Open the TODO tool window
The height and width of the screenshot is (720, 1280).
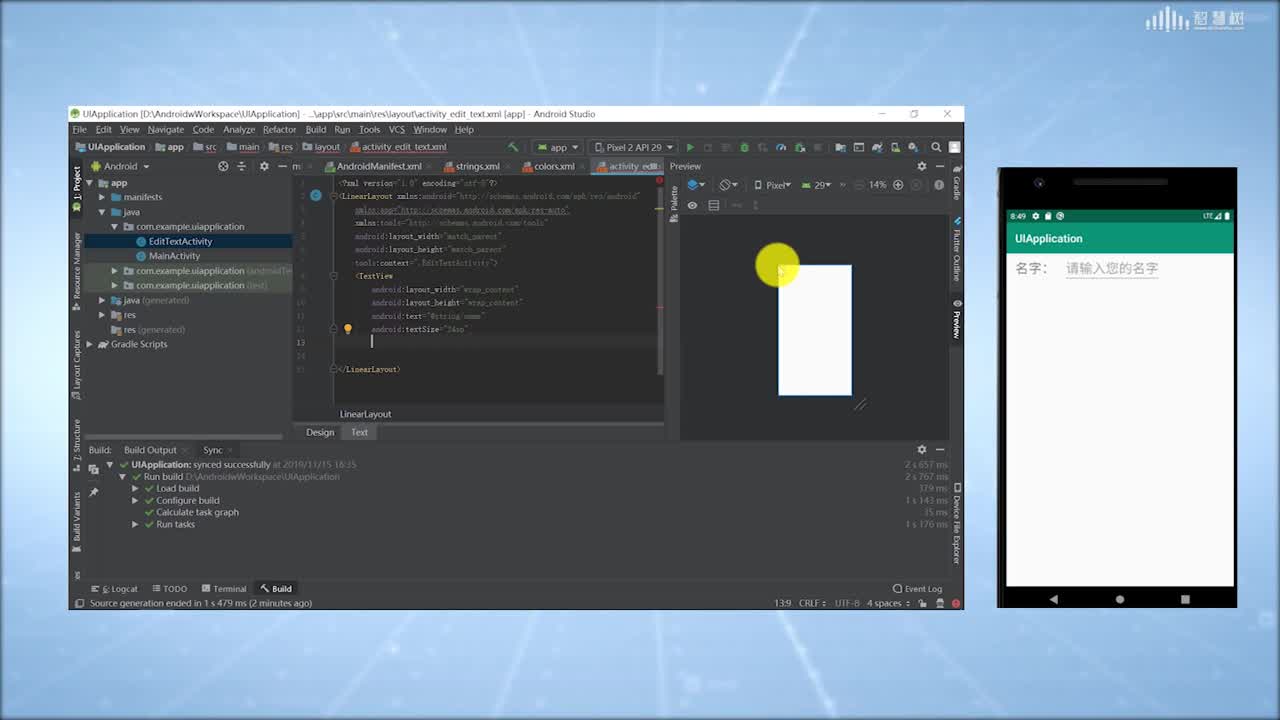(x=169, y=589)
